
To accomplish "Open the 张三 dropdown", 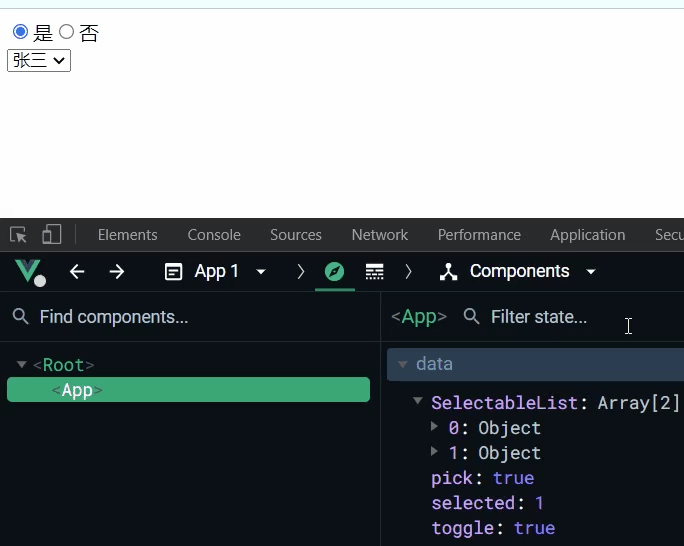I will [x=39, y=61].
